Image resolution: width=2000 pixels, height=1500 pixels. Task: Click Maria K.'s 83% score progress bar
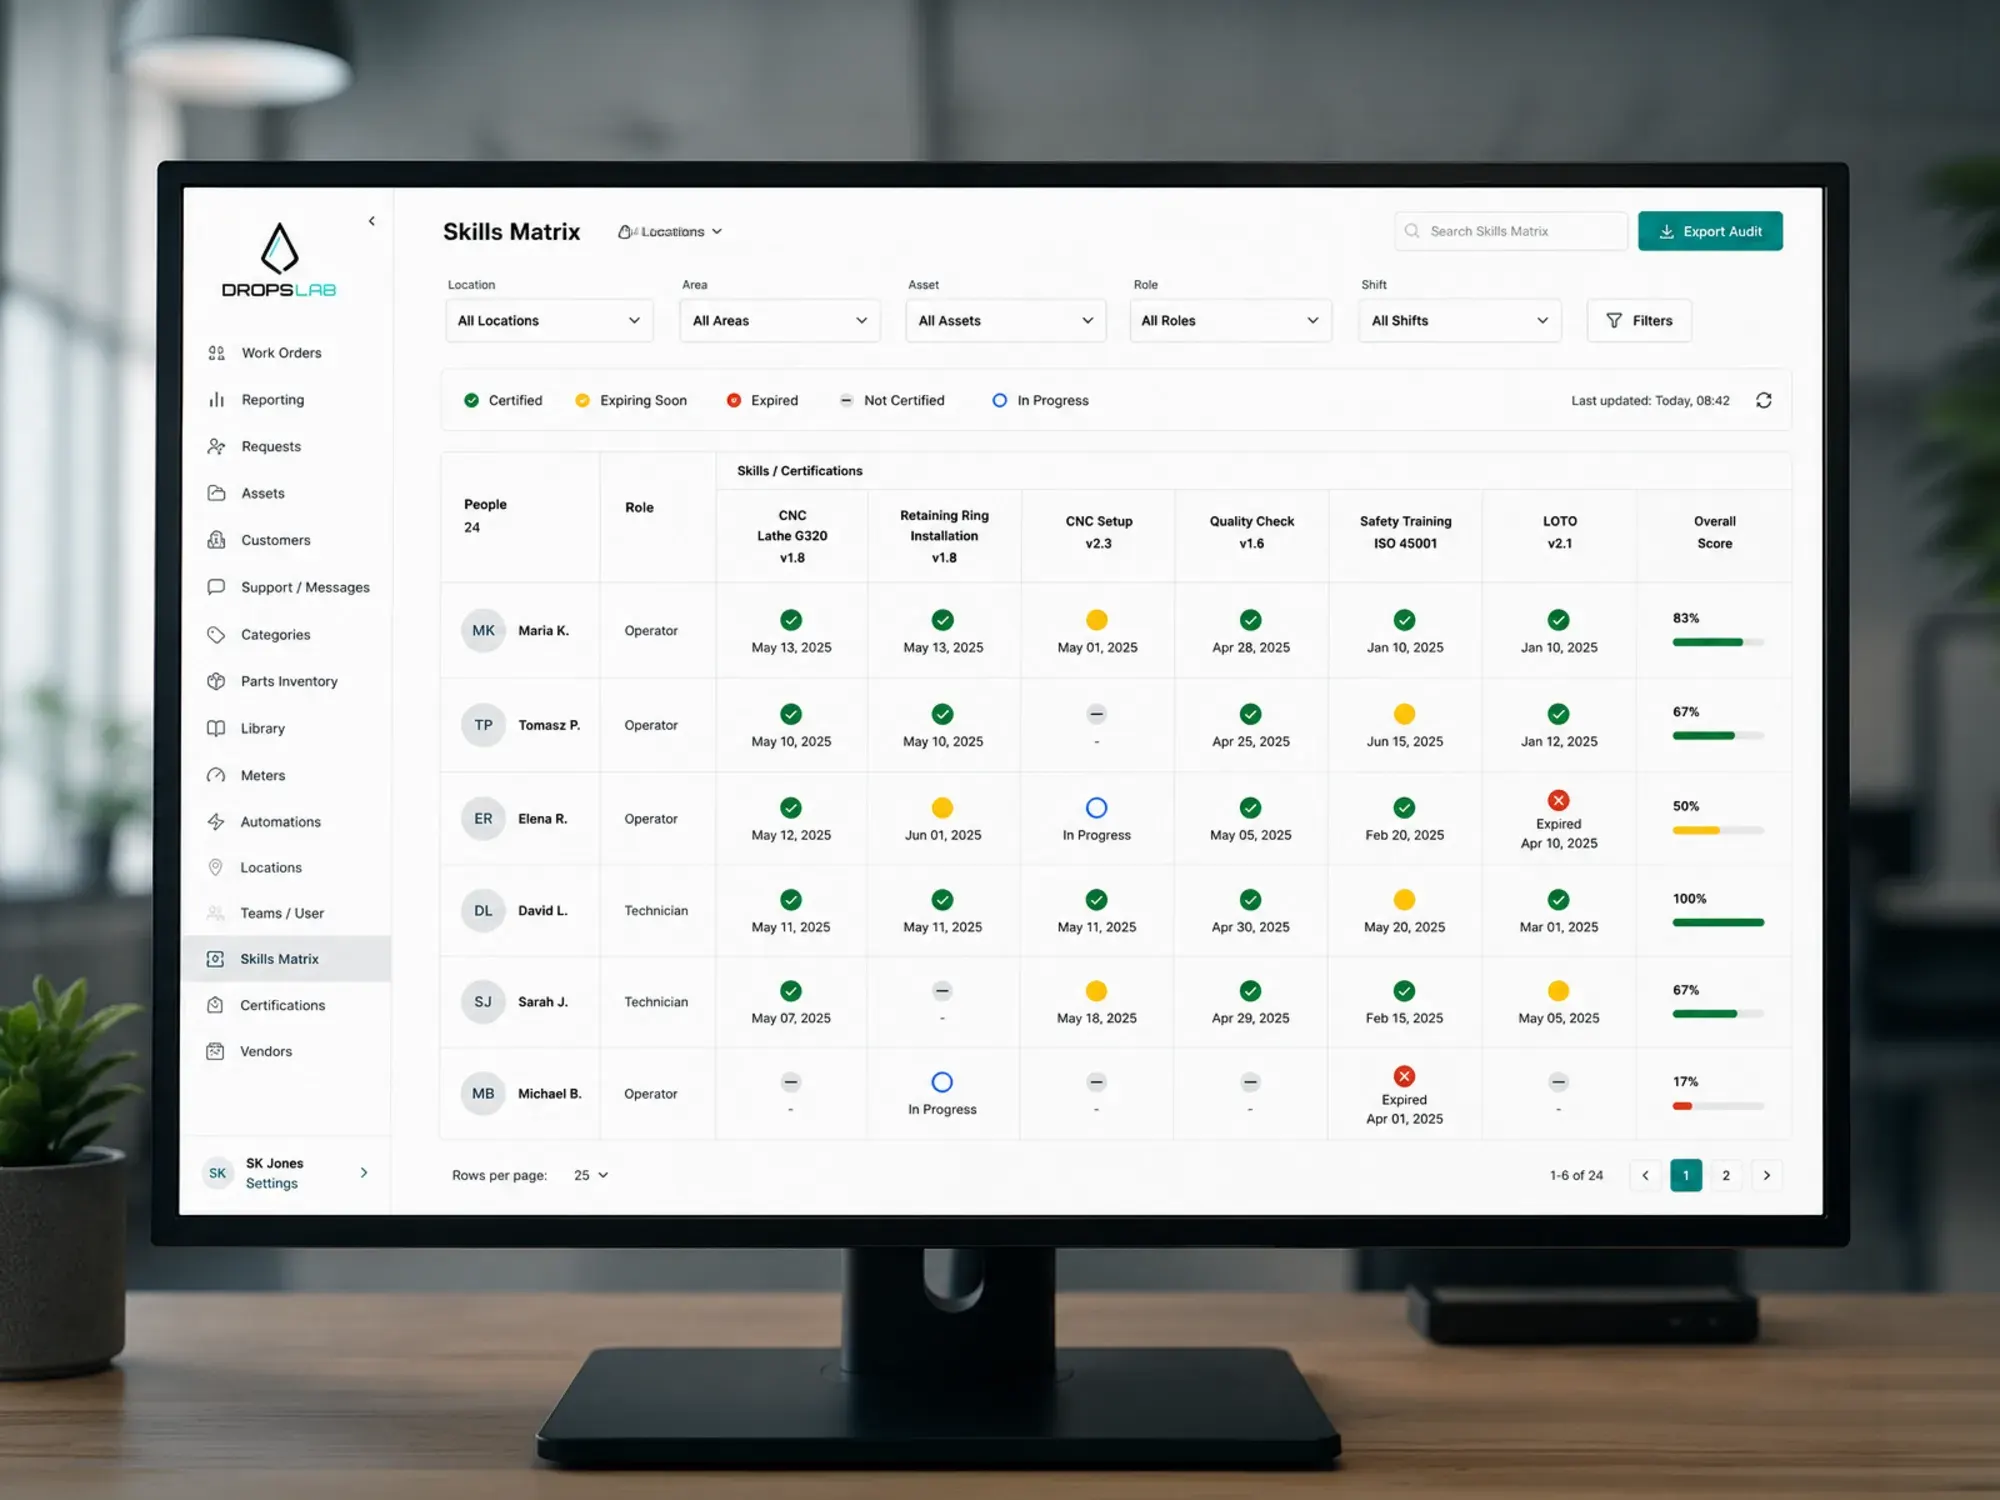click(x=1718, y=642)
